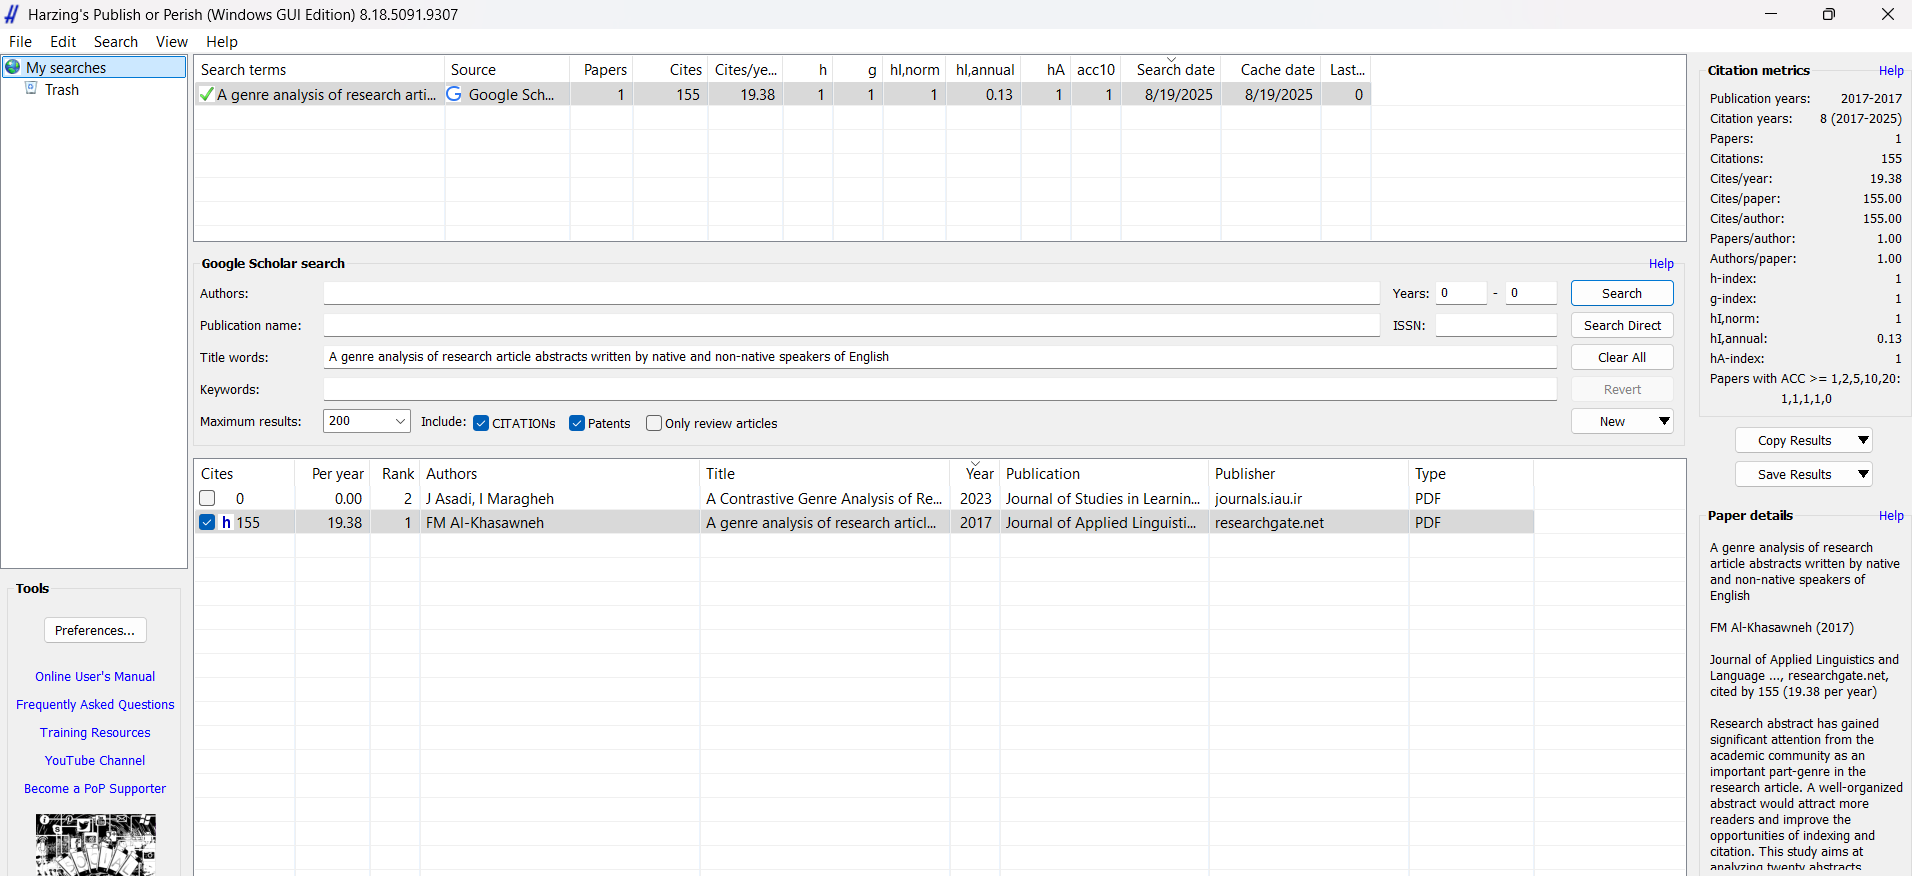Click the Publish or Perish app icon in title bar
Image resolution: width=1912 pixels, height=876 pixels.
12,14
